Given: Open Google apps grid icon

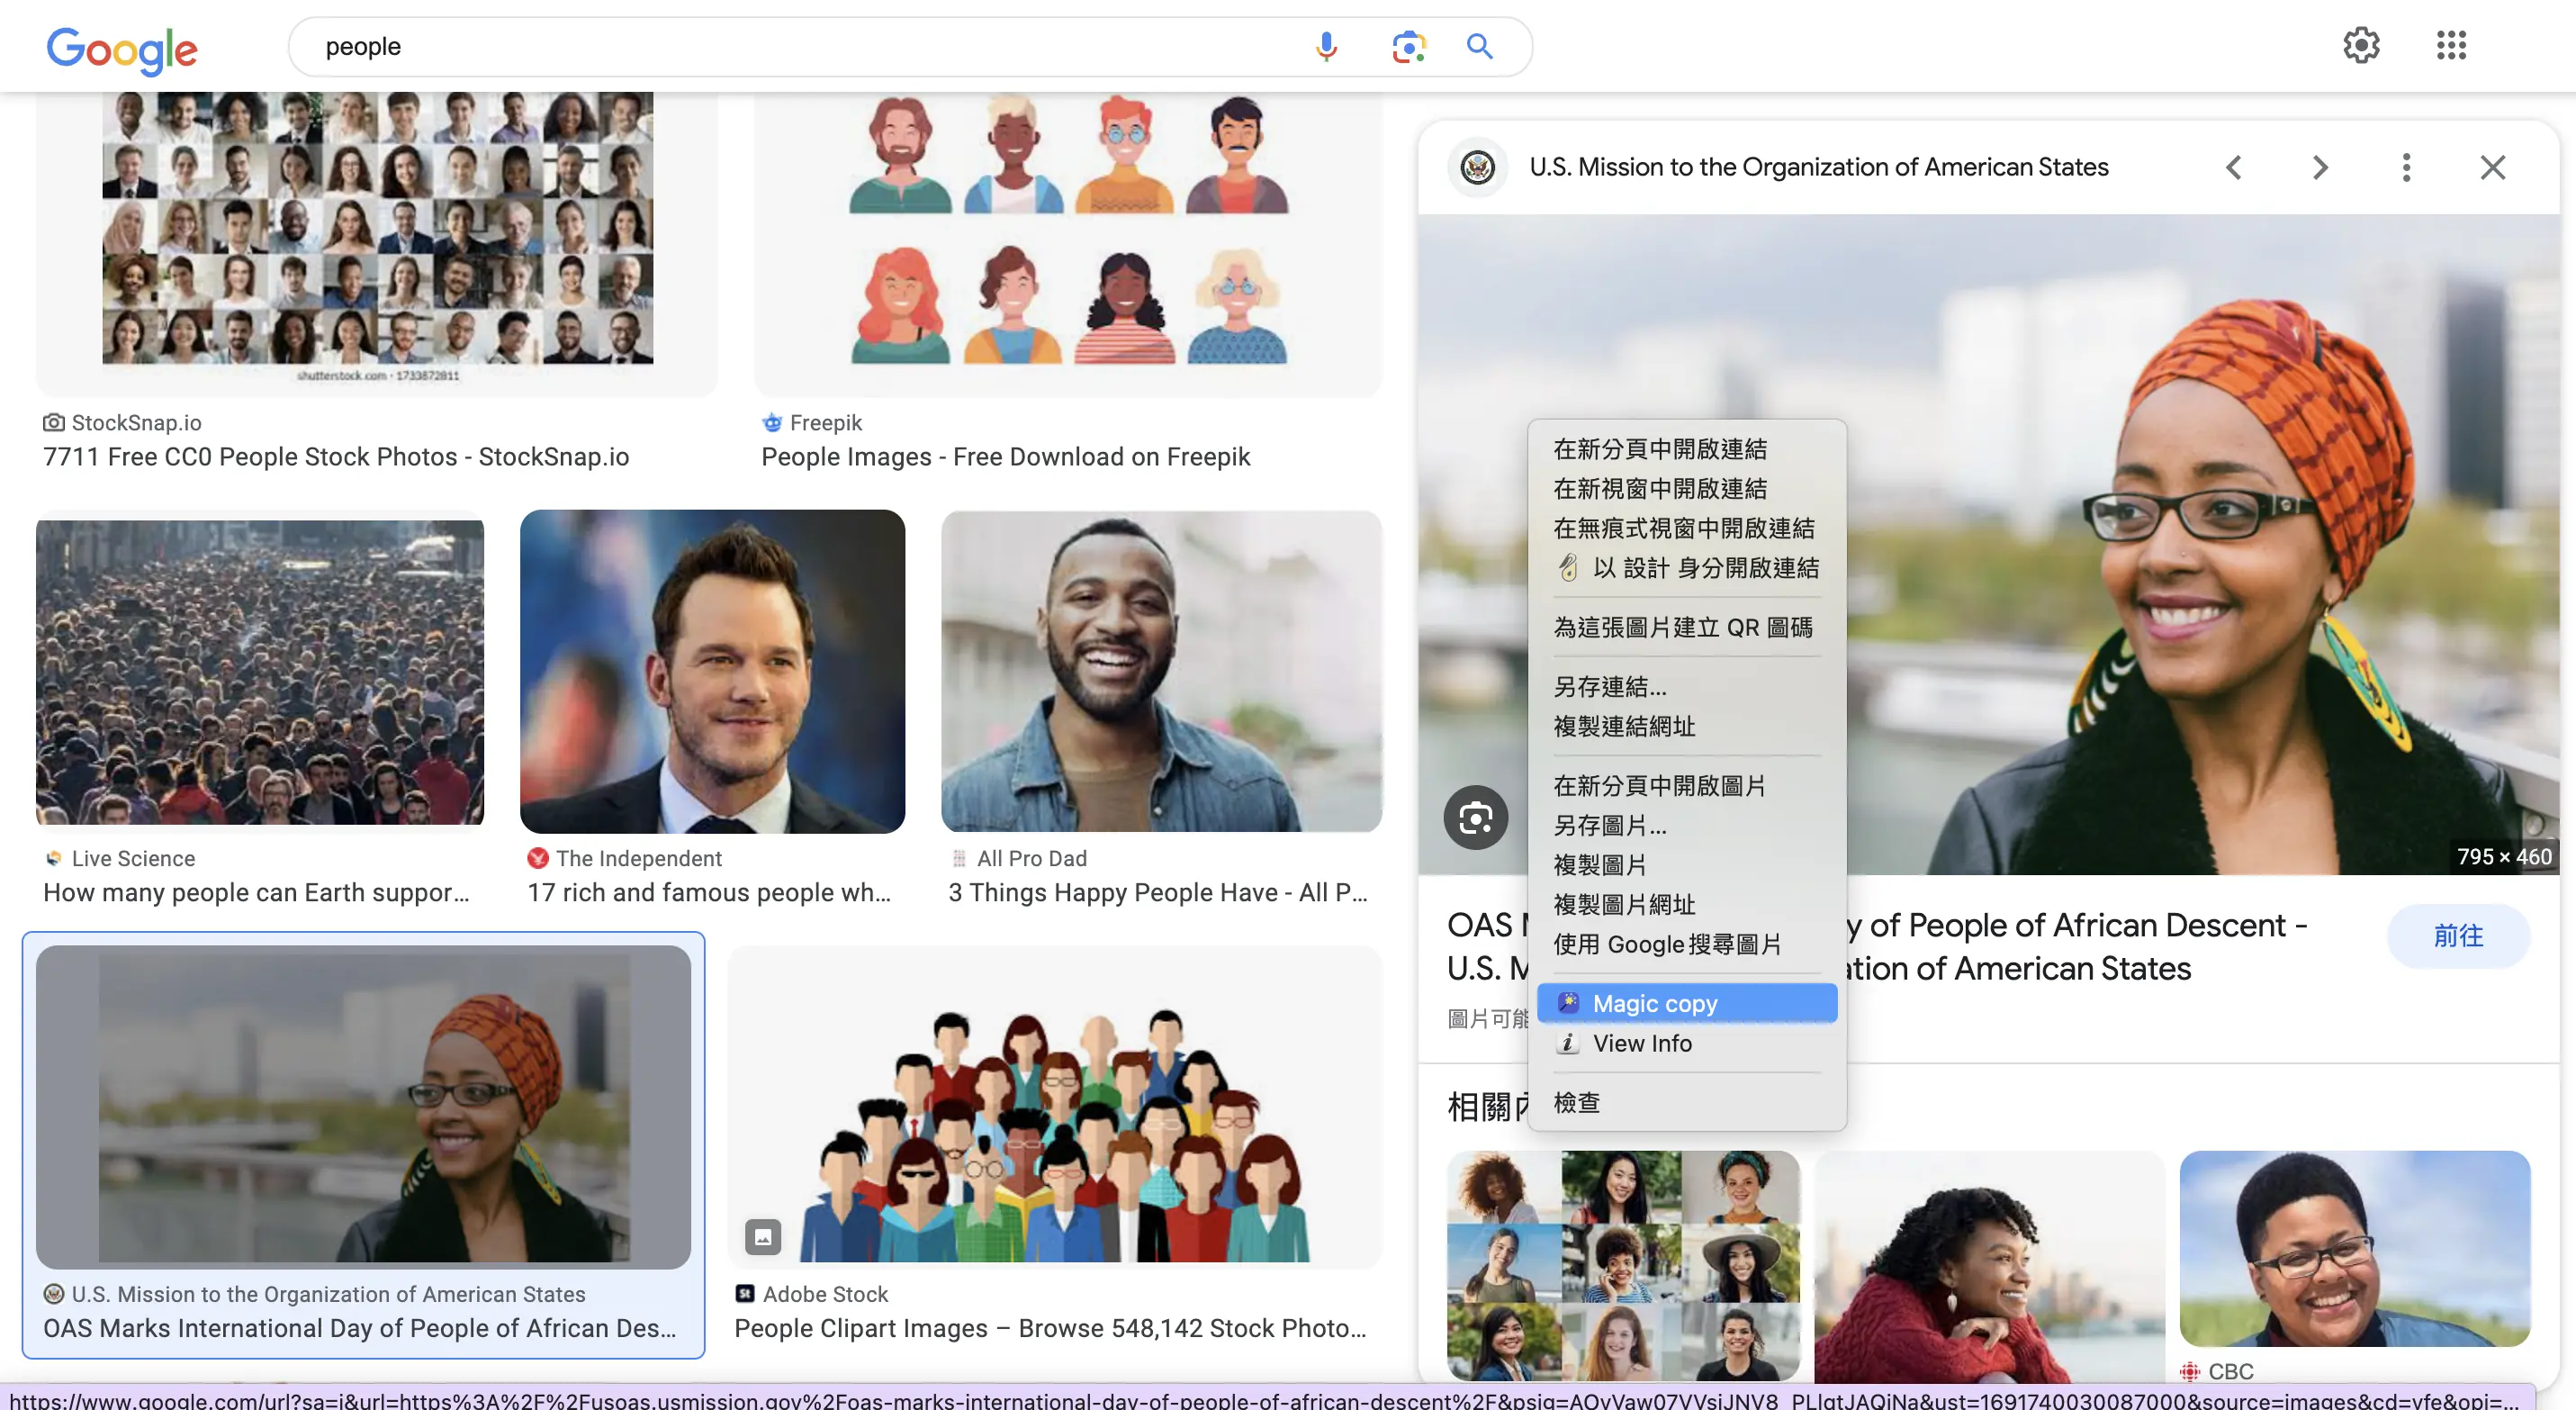Looking at the screenshot, I should point(2451,45).
